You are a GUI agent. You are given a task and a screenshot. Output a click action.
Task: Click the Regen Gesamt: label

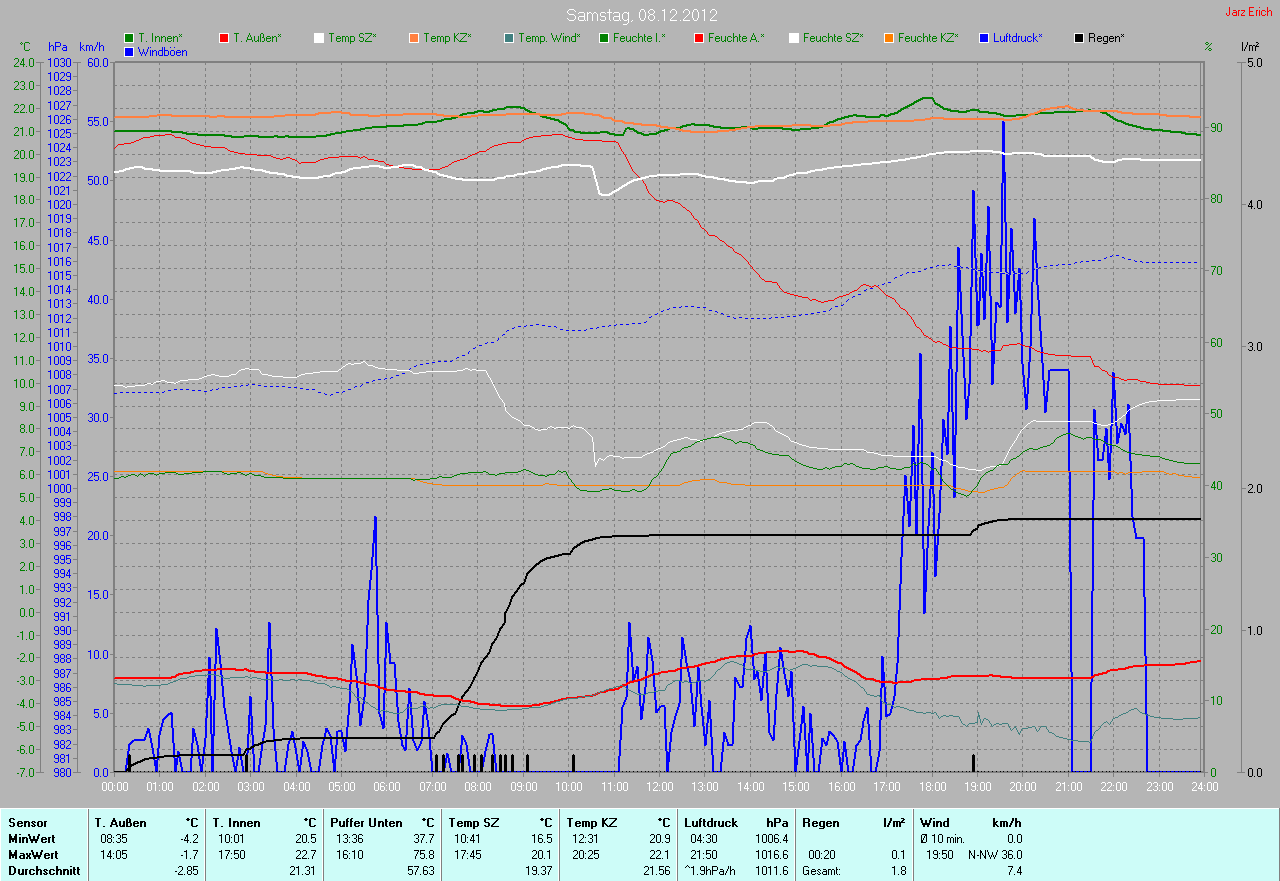pos(823,871)
